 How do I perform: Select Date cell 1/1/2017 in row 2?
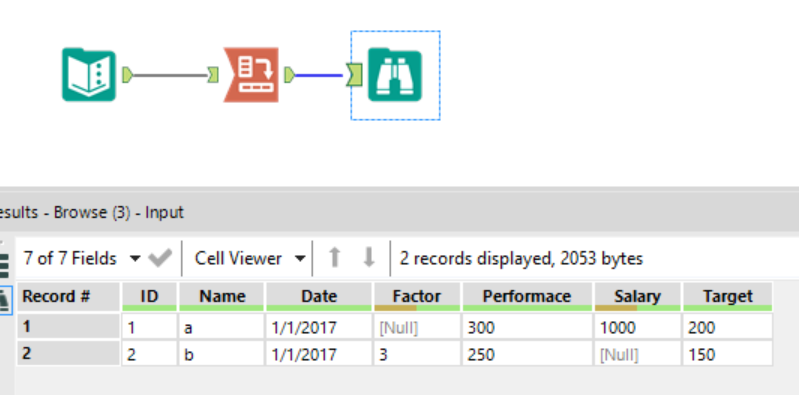pyautogui.click(x=319, y=354)
